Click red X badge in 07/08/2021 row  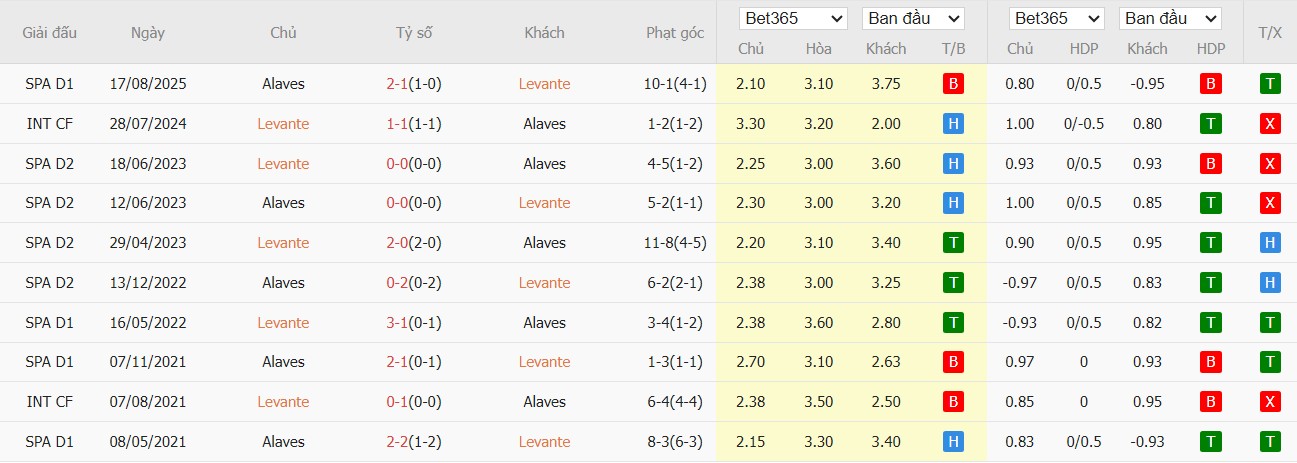pos(1270,402)
